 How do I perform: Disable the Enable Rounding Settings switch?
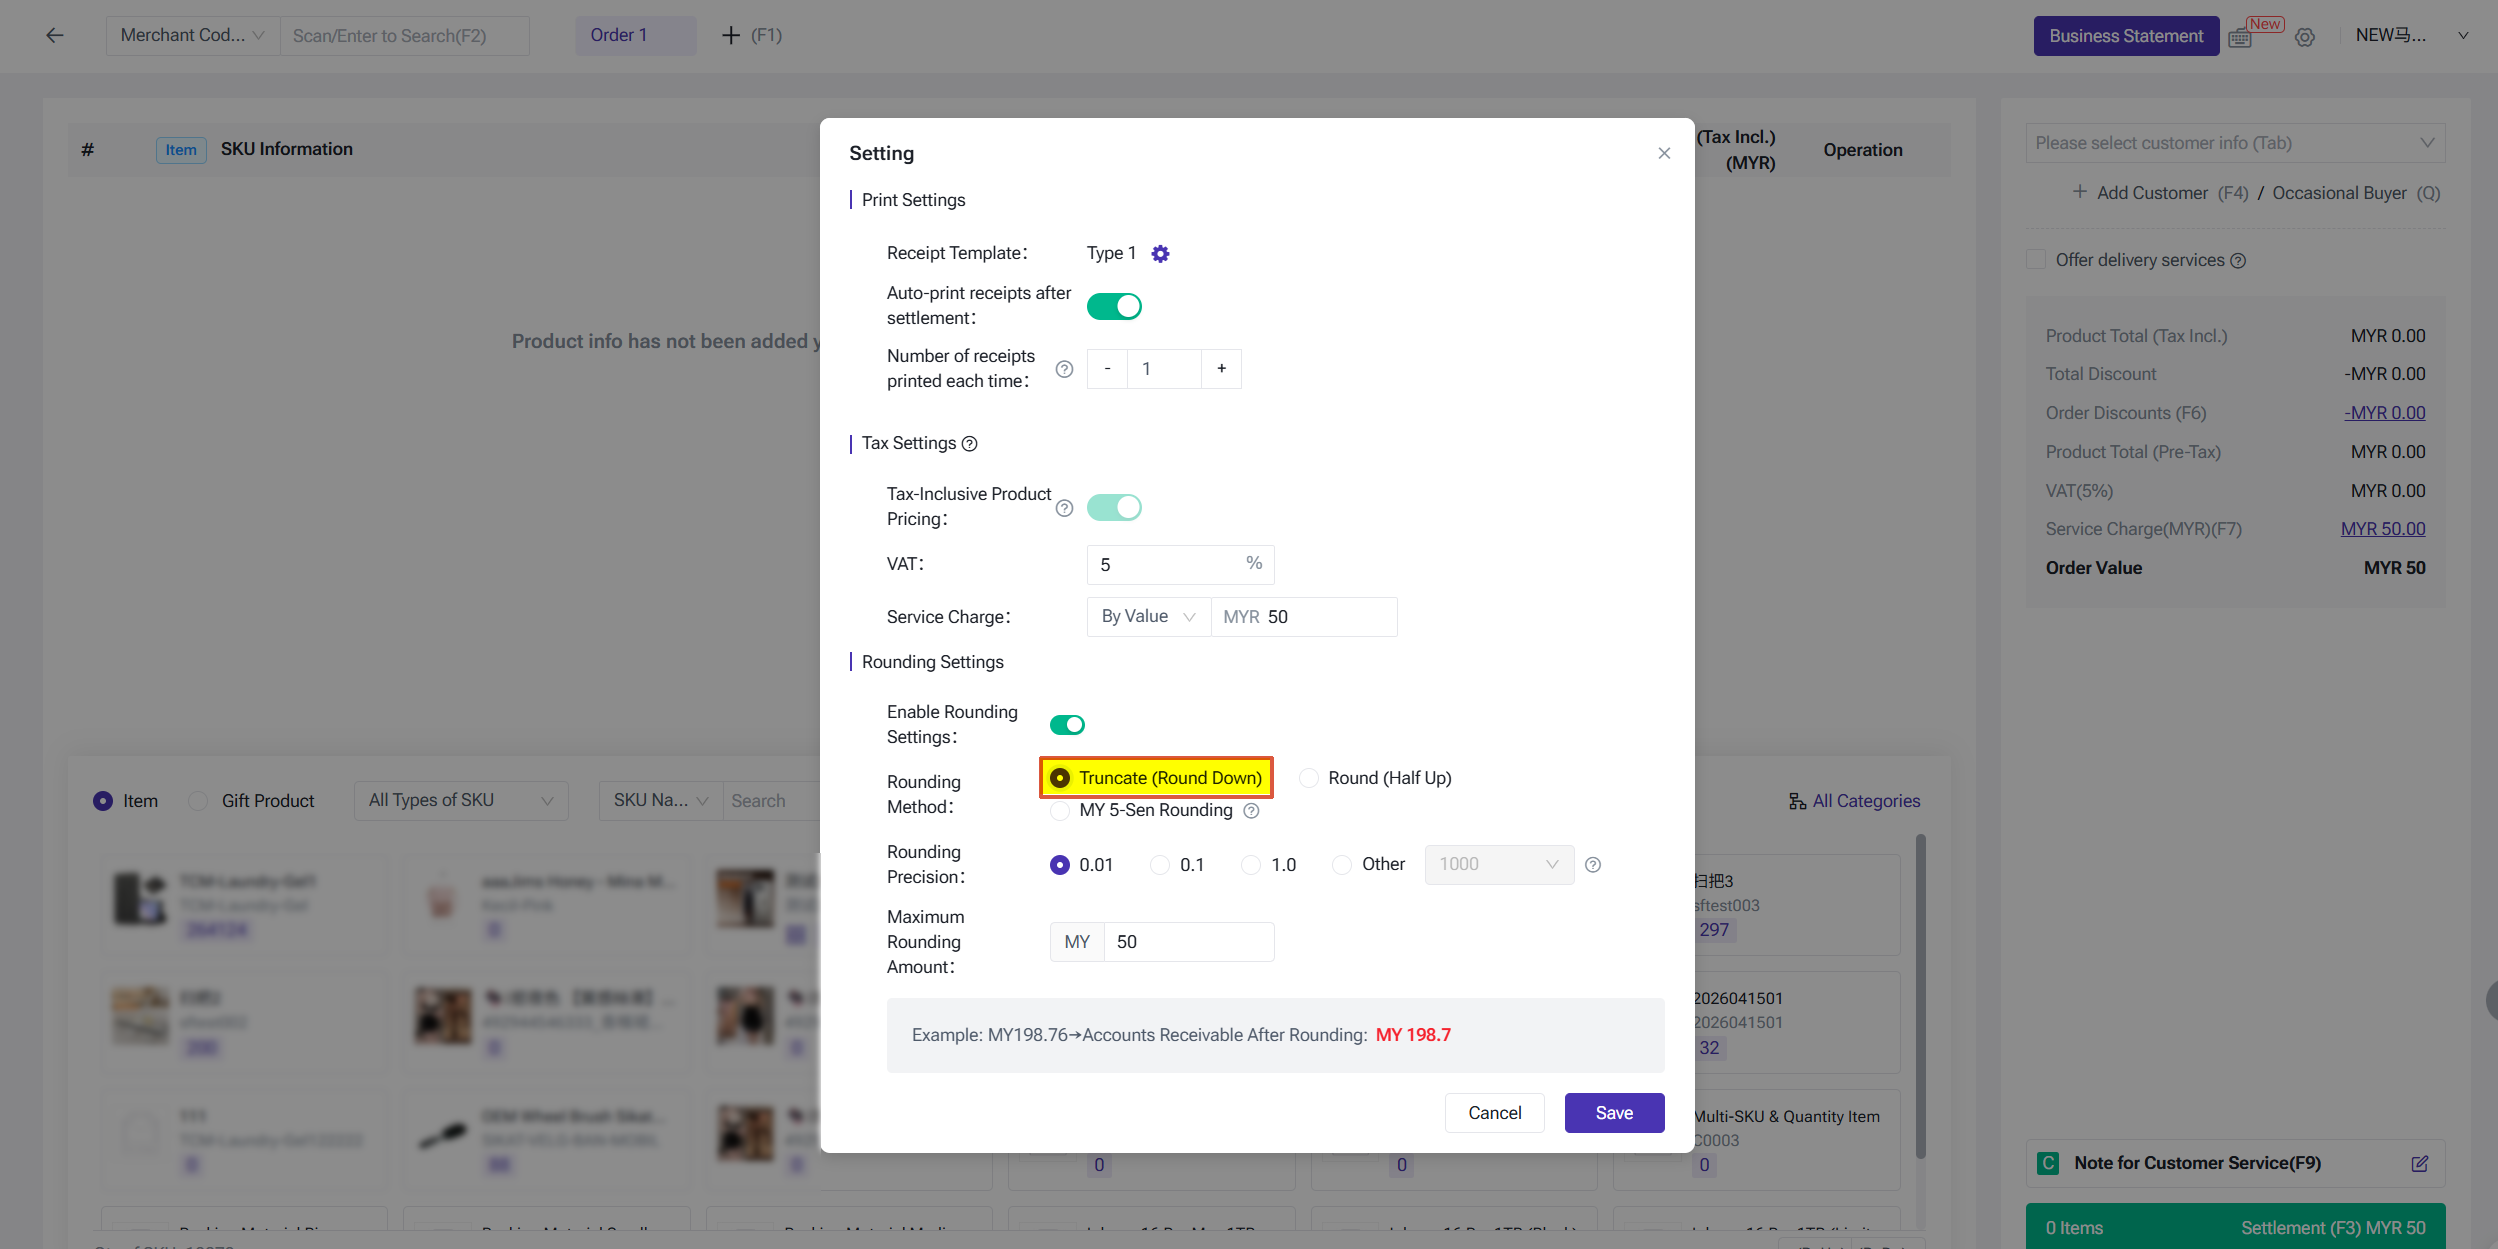tap(1067, 725)
